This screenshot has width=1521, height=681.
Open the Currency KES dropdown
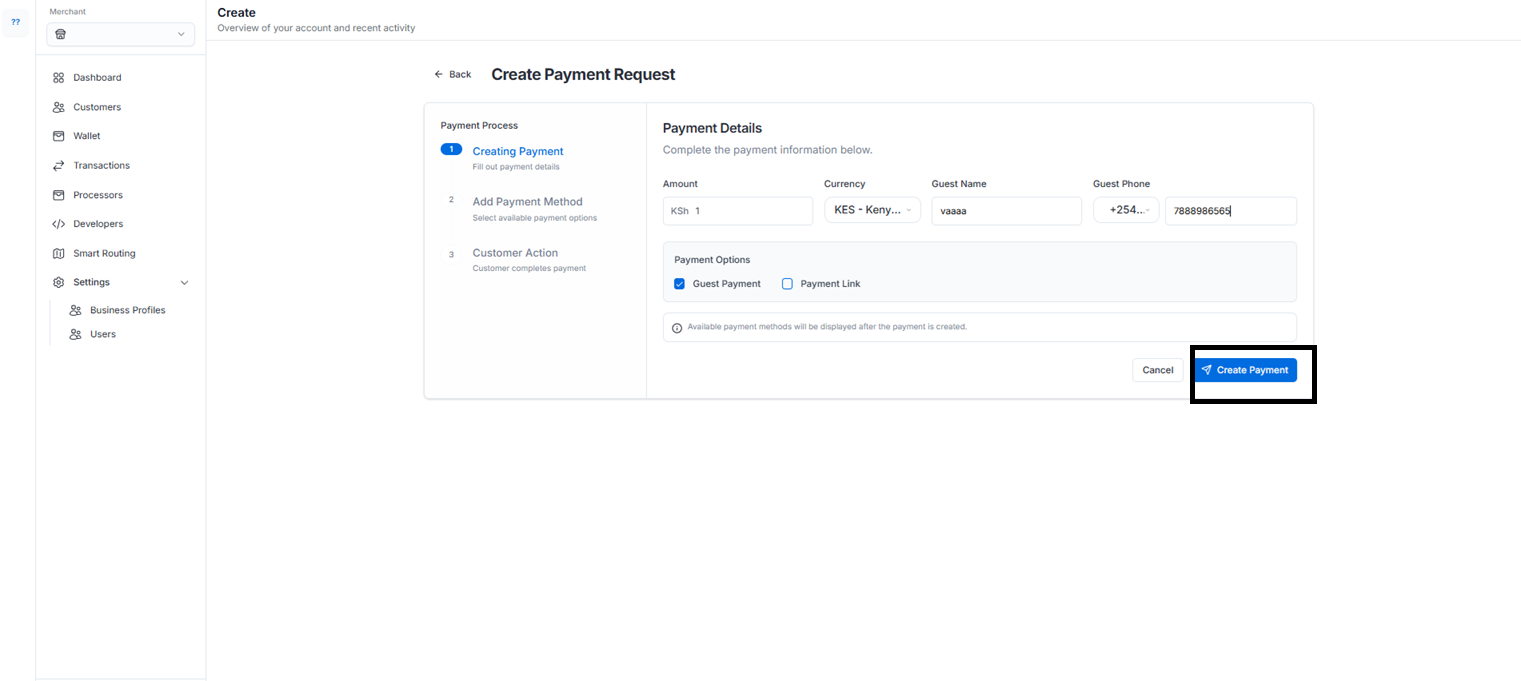pos(871,211)
